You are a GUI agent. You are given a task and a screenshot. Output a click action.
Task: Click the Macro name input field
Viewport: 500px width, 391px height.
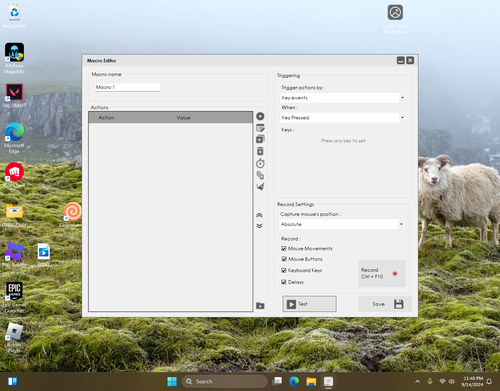click(127, 87)
